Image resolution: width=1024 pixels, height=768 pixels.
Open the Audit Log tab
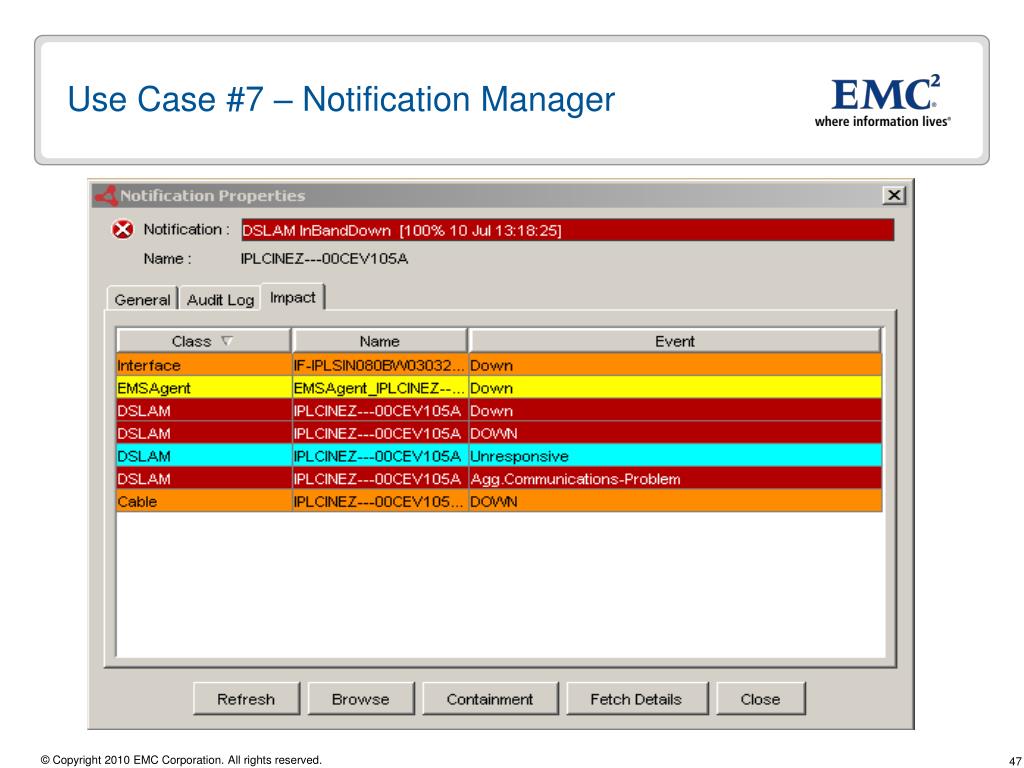pyautogui.click(x=220, y=299)
